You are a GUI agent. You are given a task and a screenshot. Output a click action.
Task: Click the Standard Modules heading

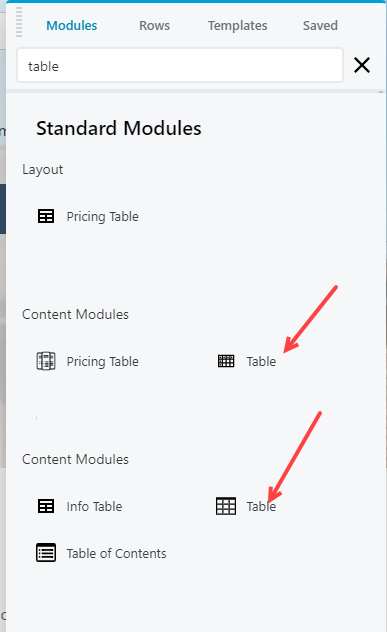[119, 129]
